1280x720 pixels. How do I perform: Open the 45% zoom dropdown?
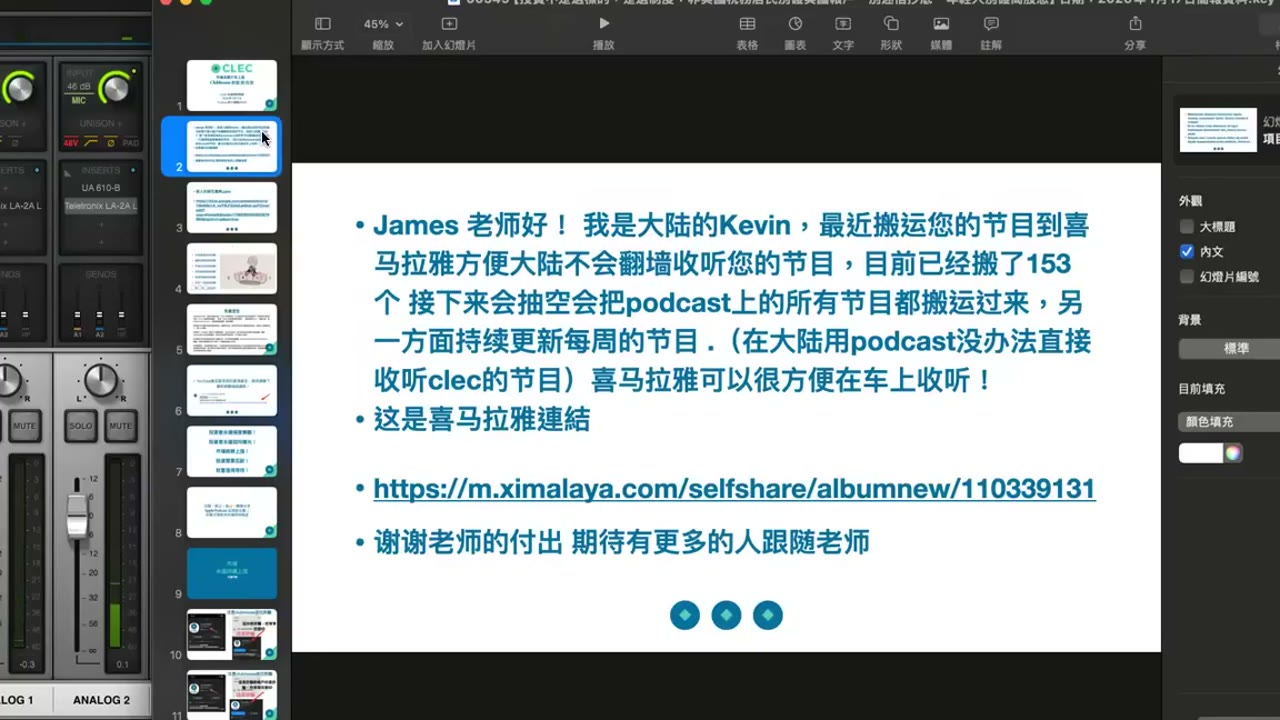pos(383,24)
